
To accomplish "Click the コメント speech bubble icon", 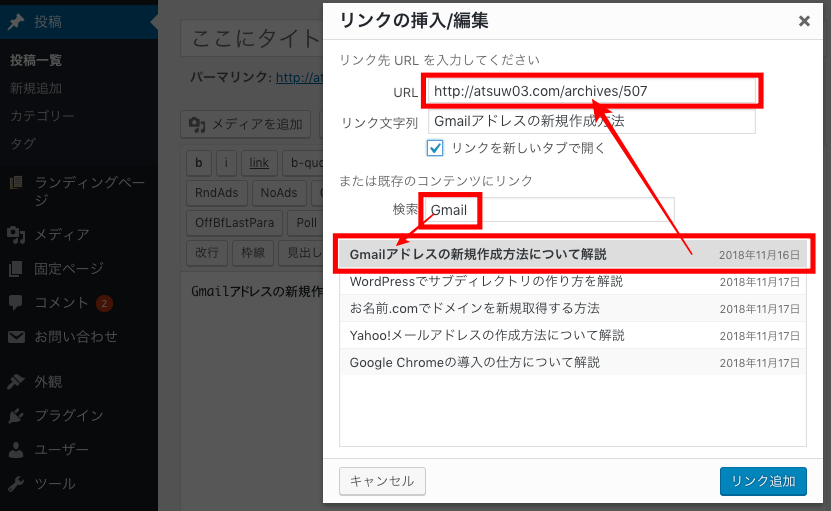I will coord(16,303).
